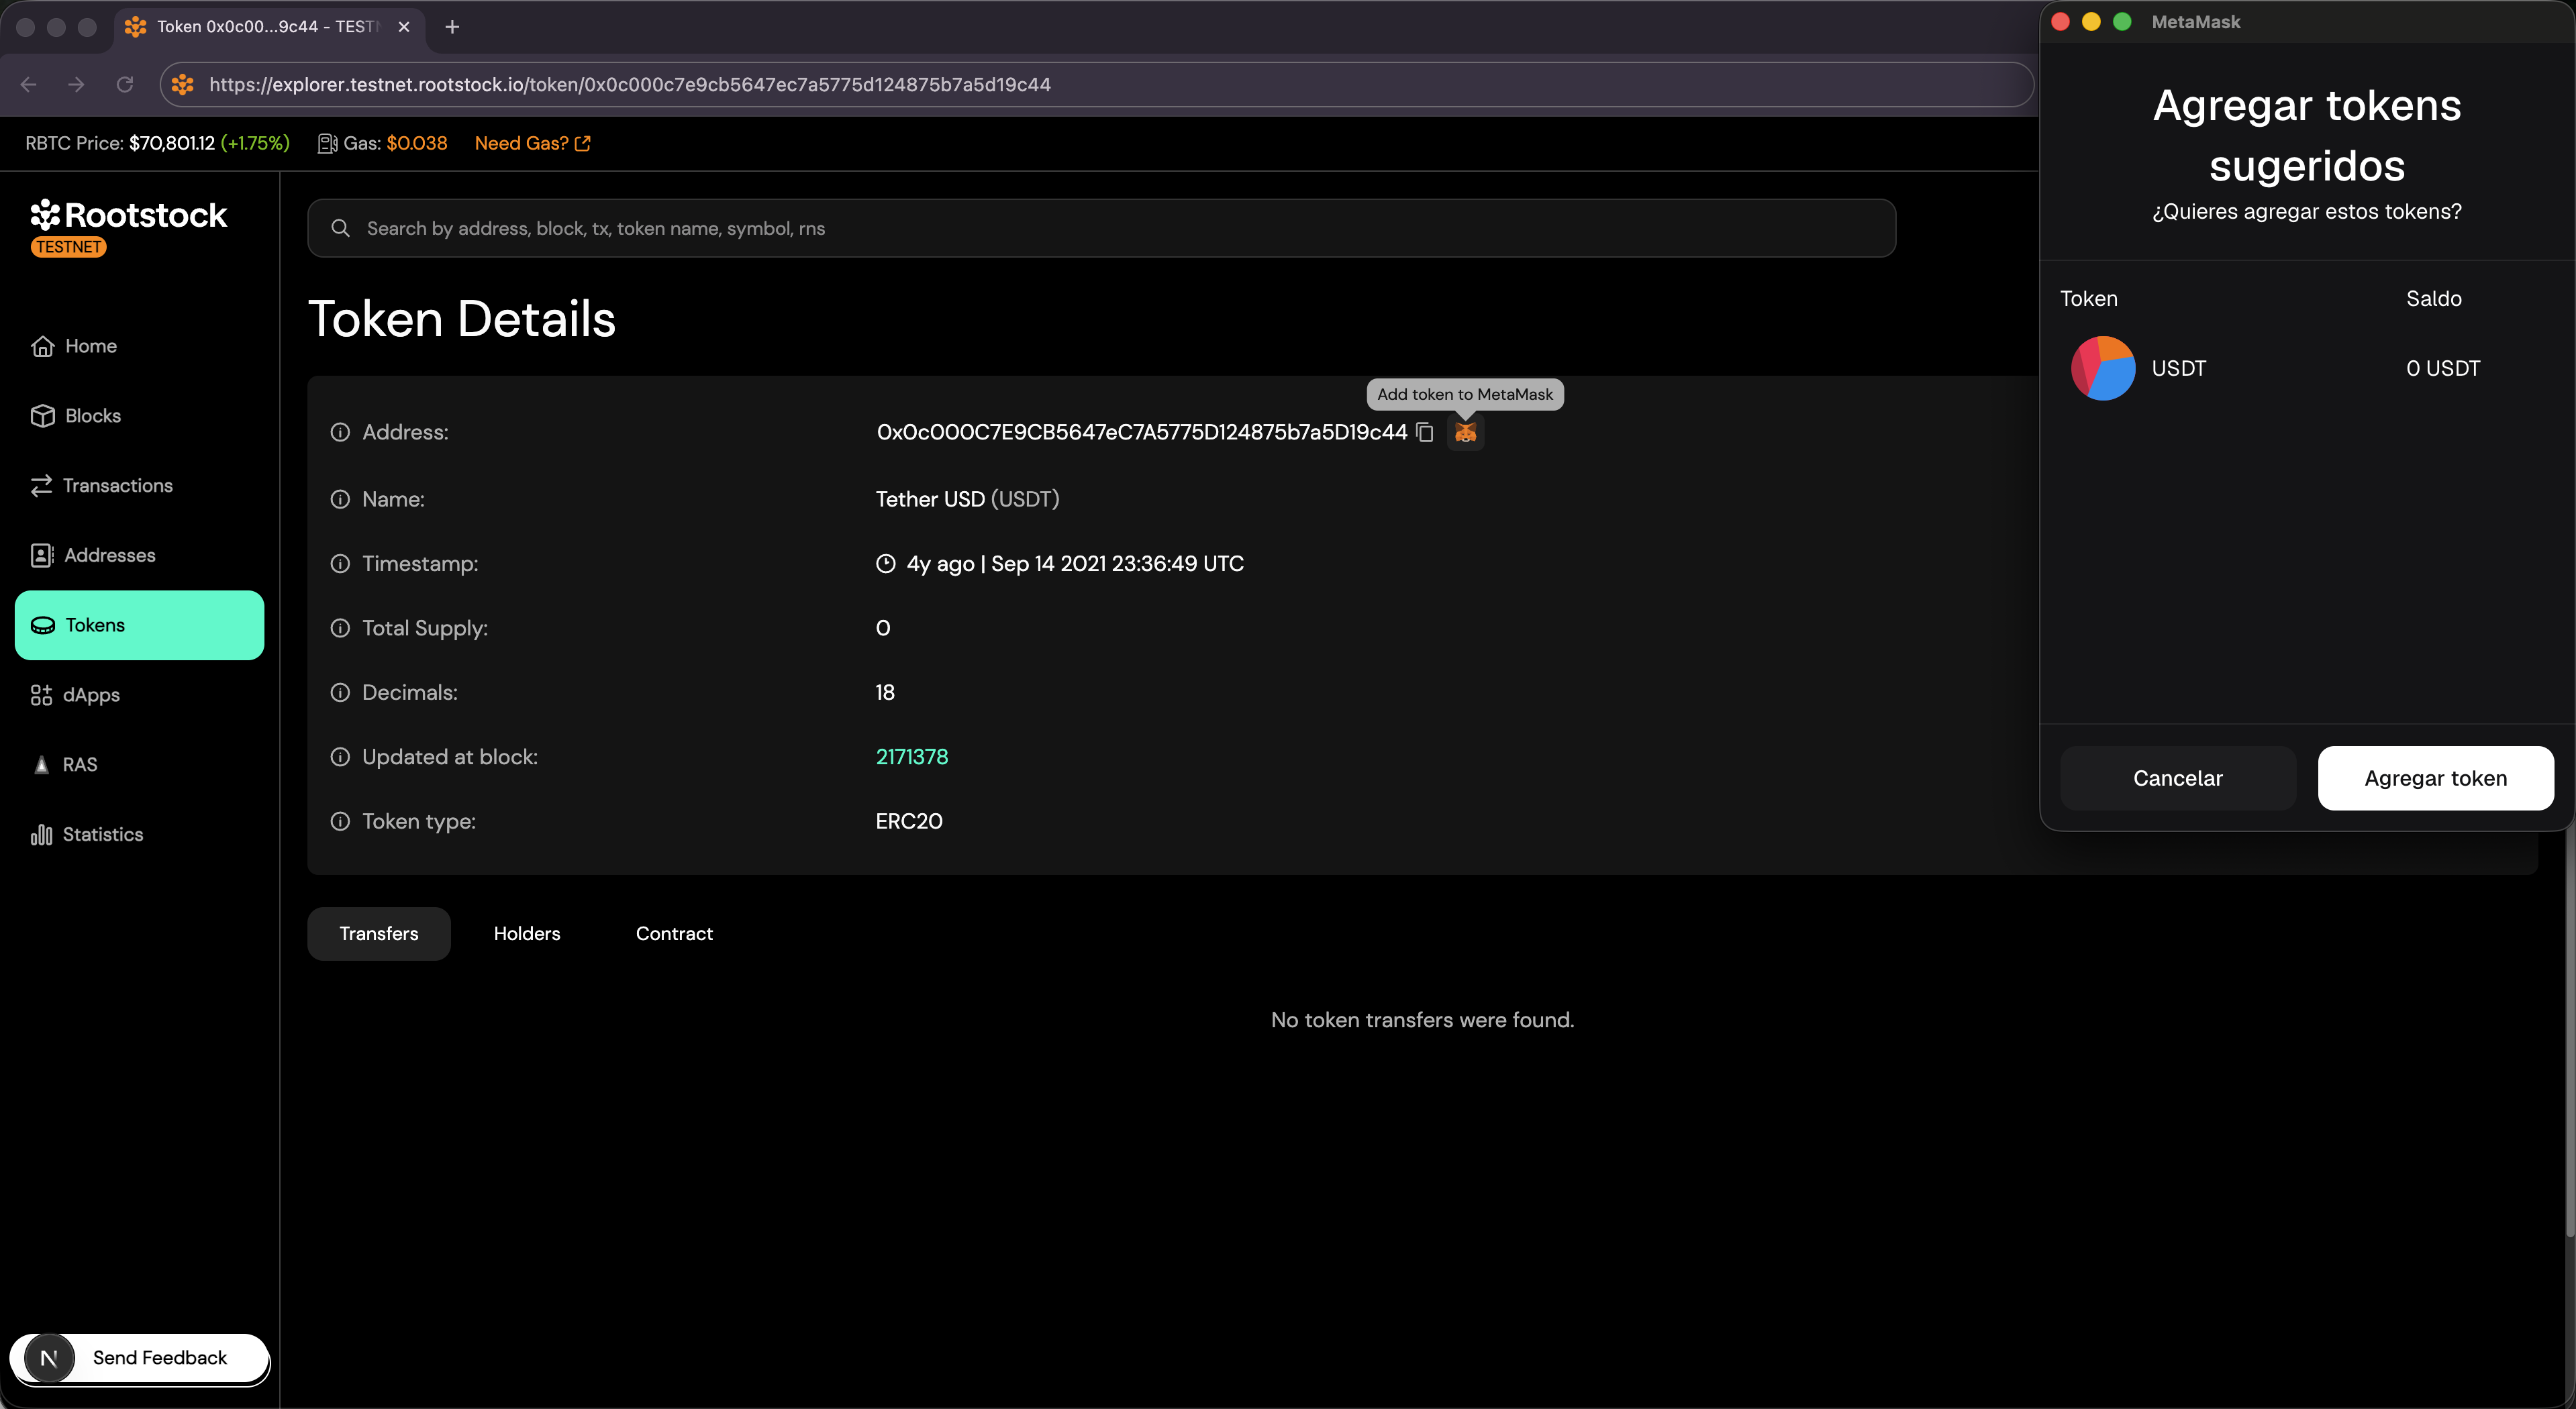Open block 2171378 details

tap(911, 756)
